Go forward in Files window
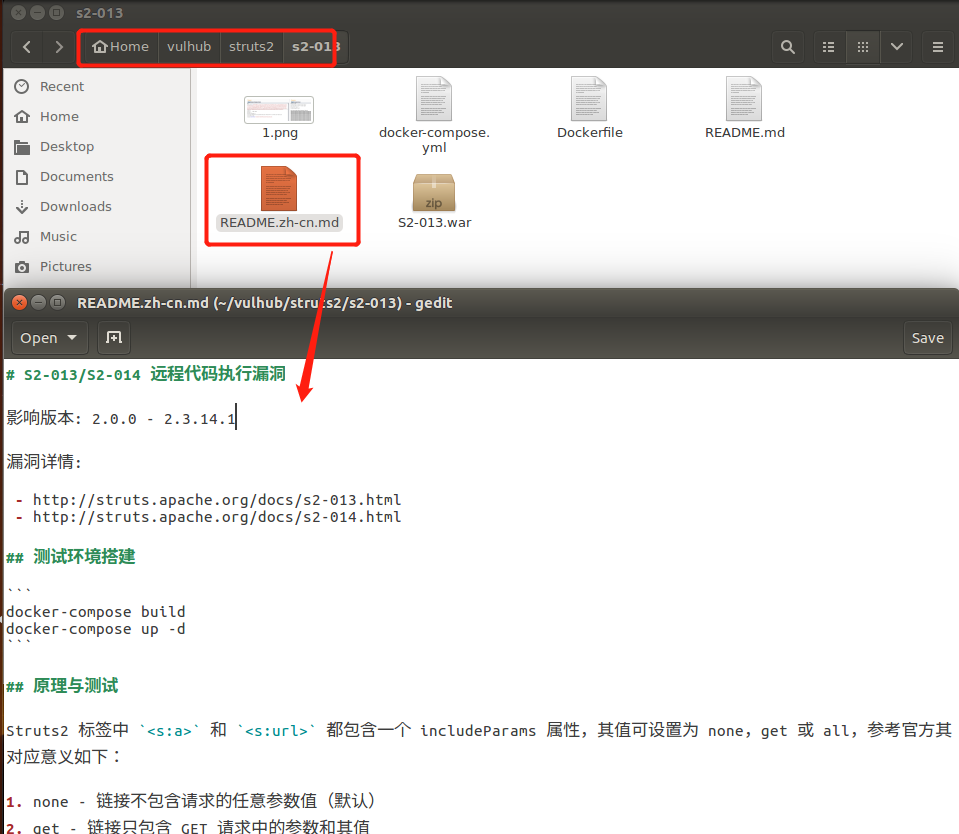 (59, 47)
